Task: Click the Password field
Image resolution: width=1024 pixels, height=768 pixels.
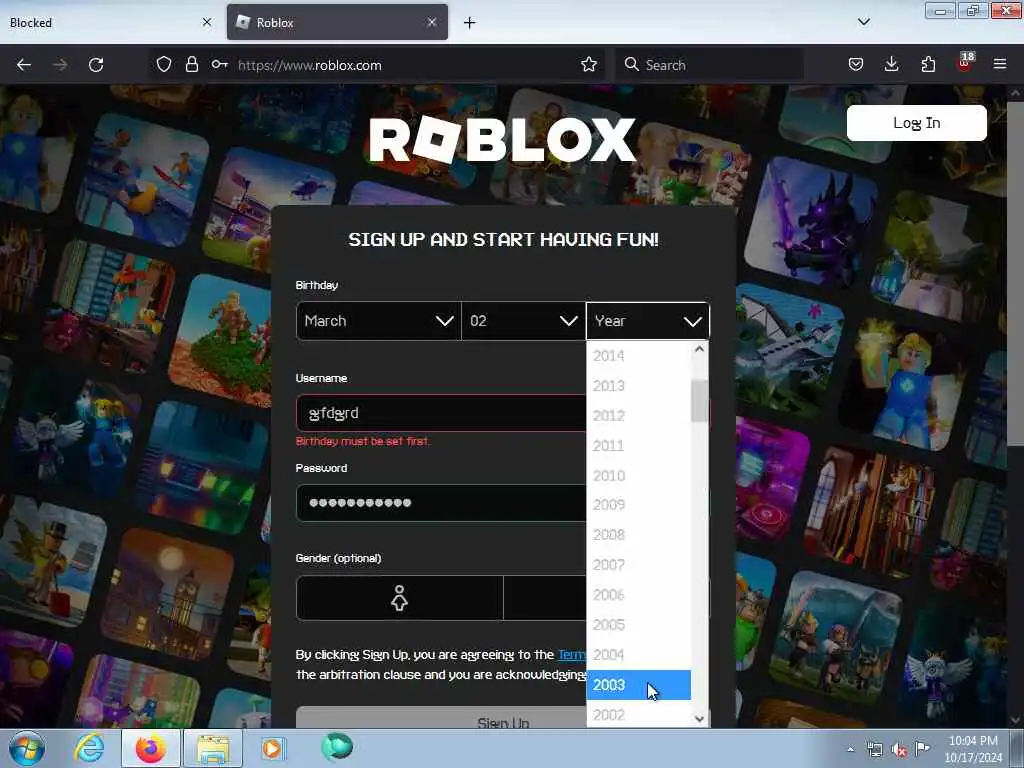Action: pos(441,503)
